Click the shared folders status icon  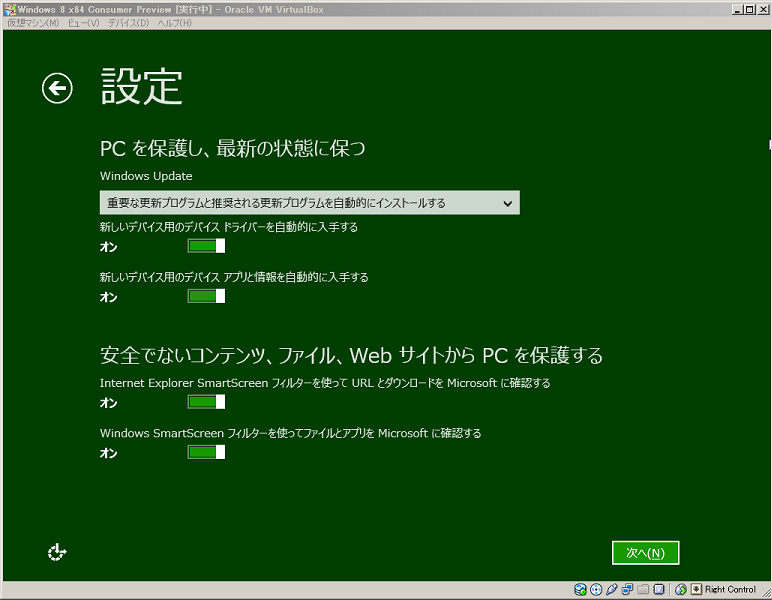(x=644, y=590)
